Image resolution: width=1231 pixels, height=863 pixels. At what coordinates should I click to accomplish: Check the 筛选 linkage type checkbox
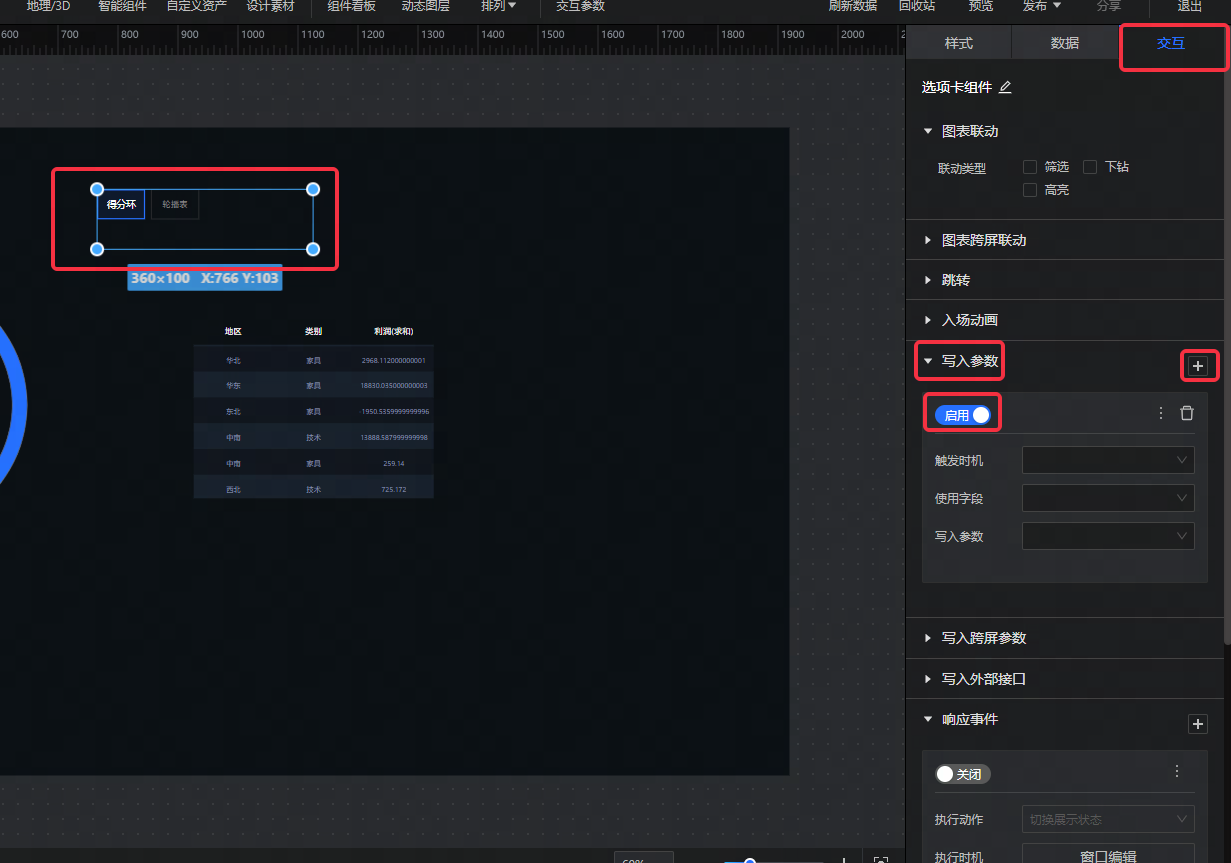coord(1030,167)
